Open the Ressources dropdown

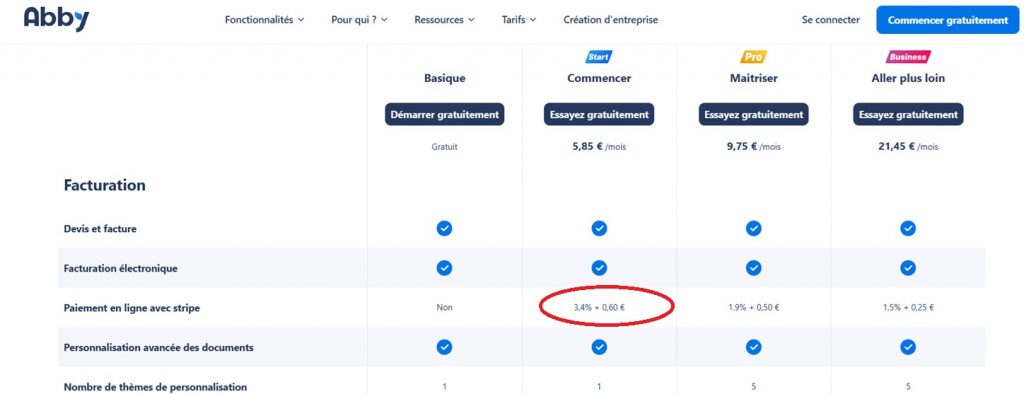(x=444, y=20)
